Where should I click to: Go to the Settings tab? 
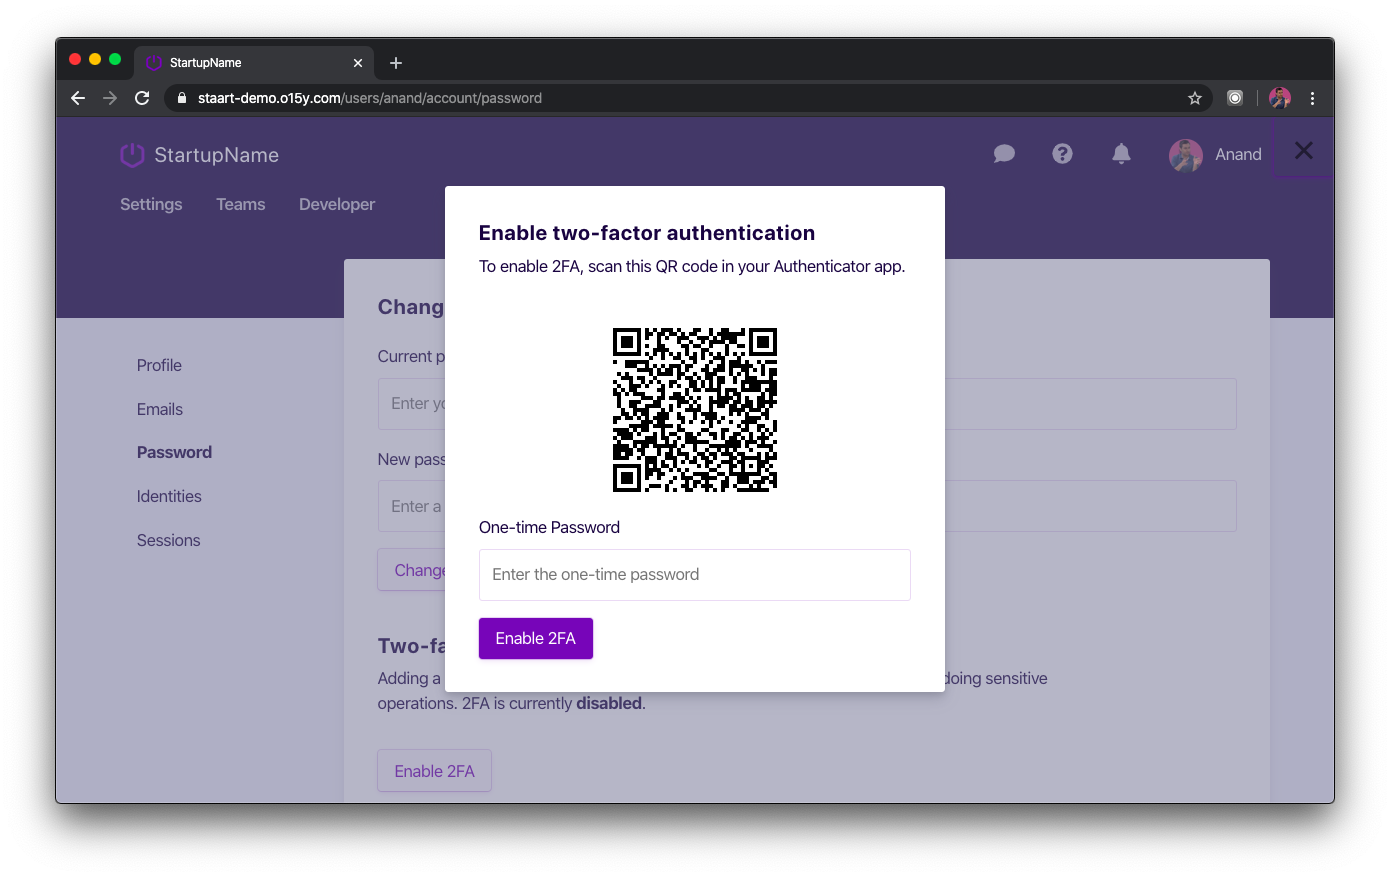pyautogui.click(x=151, y=204)
